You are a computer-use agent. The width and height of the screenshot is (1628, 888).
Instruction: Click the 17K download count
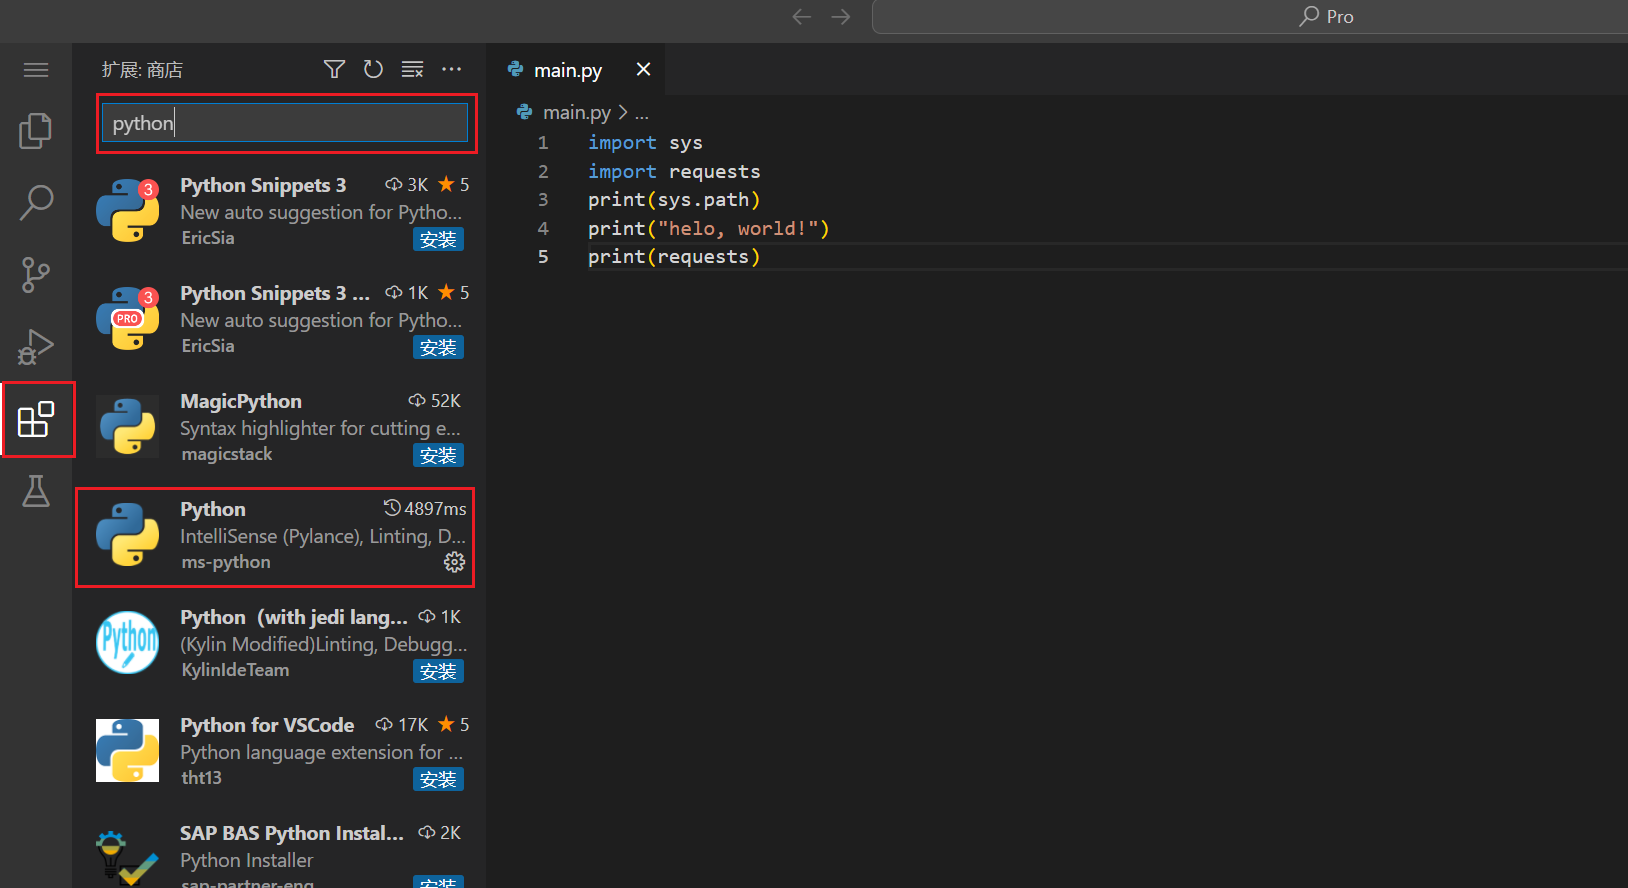[x=402, y=725]
